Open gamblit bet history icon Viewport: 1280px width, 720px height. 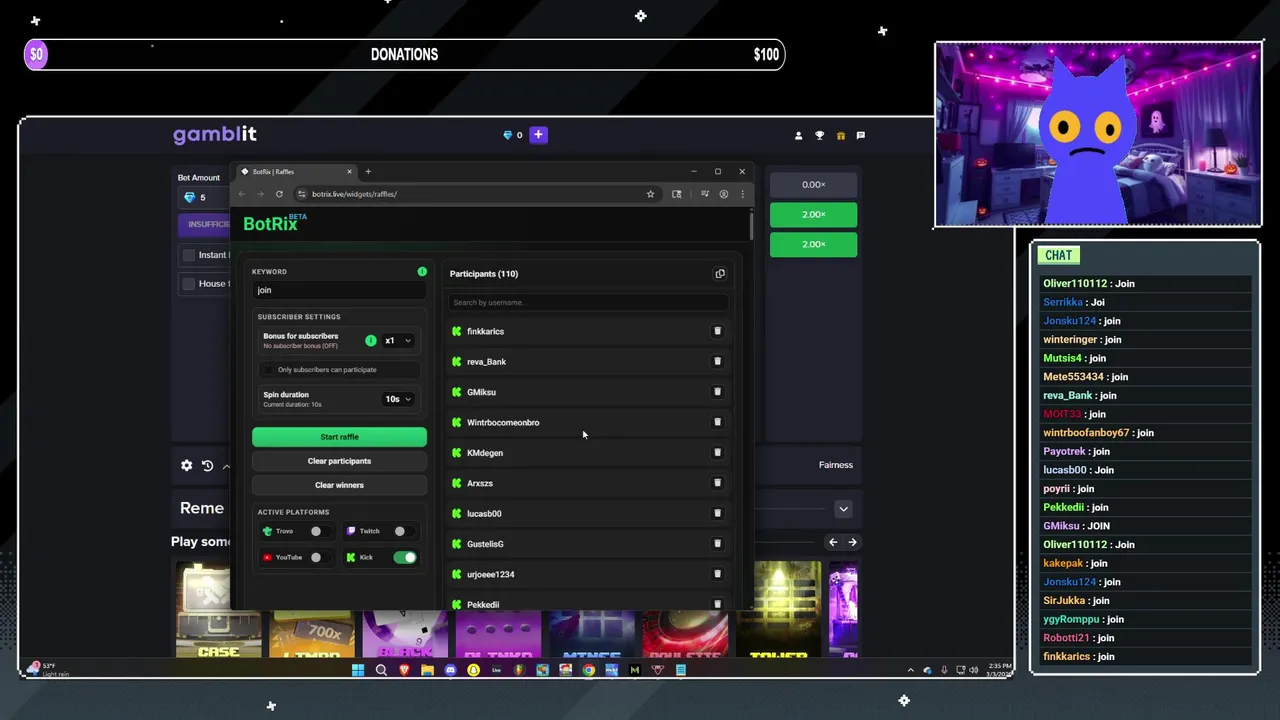(x=207, y=465)
